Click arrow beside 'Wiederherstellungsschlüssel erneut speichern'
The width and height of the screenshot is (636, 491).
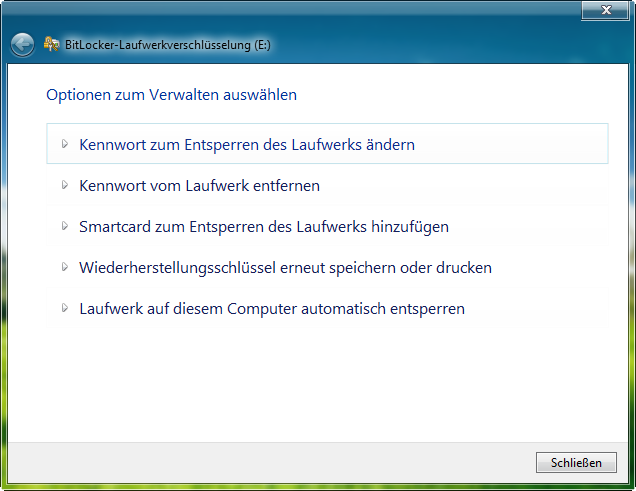(x=65, y=267)
